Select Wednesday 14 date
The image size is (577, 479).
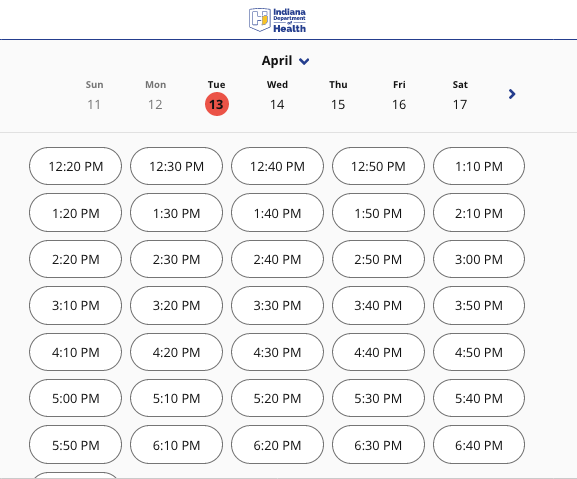[x=277, y=96]
